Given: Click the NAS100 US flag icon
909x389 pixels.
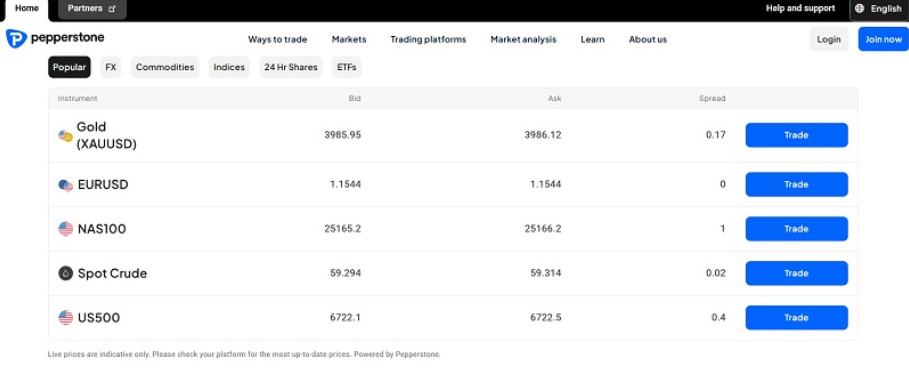Looking at the screenshot, I should point(66,229).
